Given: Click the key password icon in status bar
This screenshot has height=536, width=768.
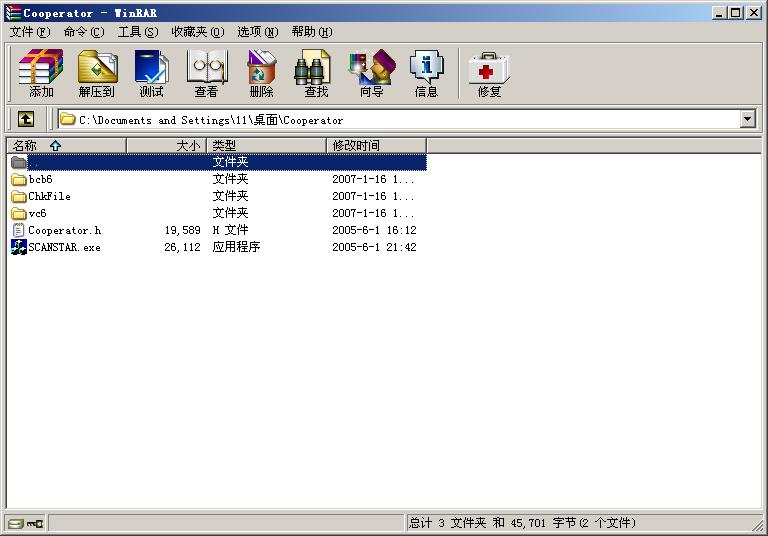Looking at the screenshot, I should (x=35, y=524).
